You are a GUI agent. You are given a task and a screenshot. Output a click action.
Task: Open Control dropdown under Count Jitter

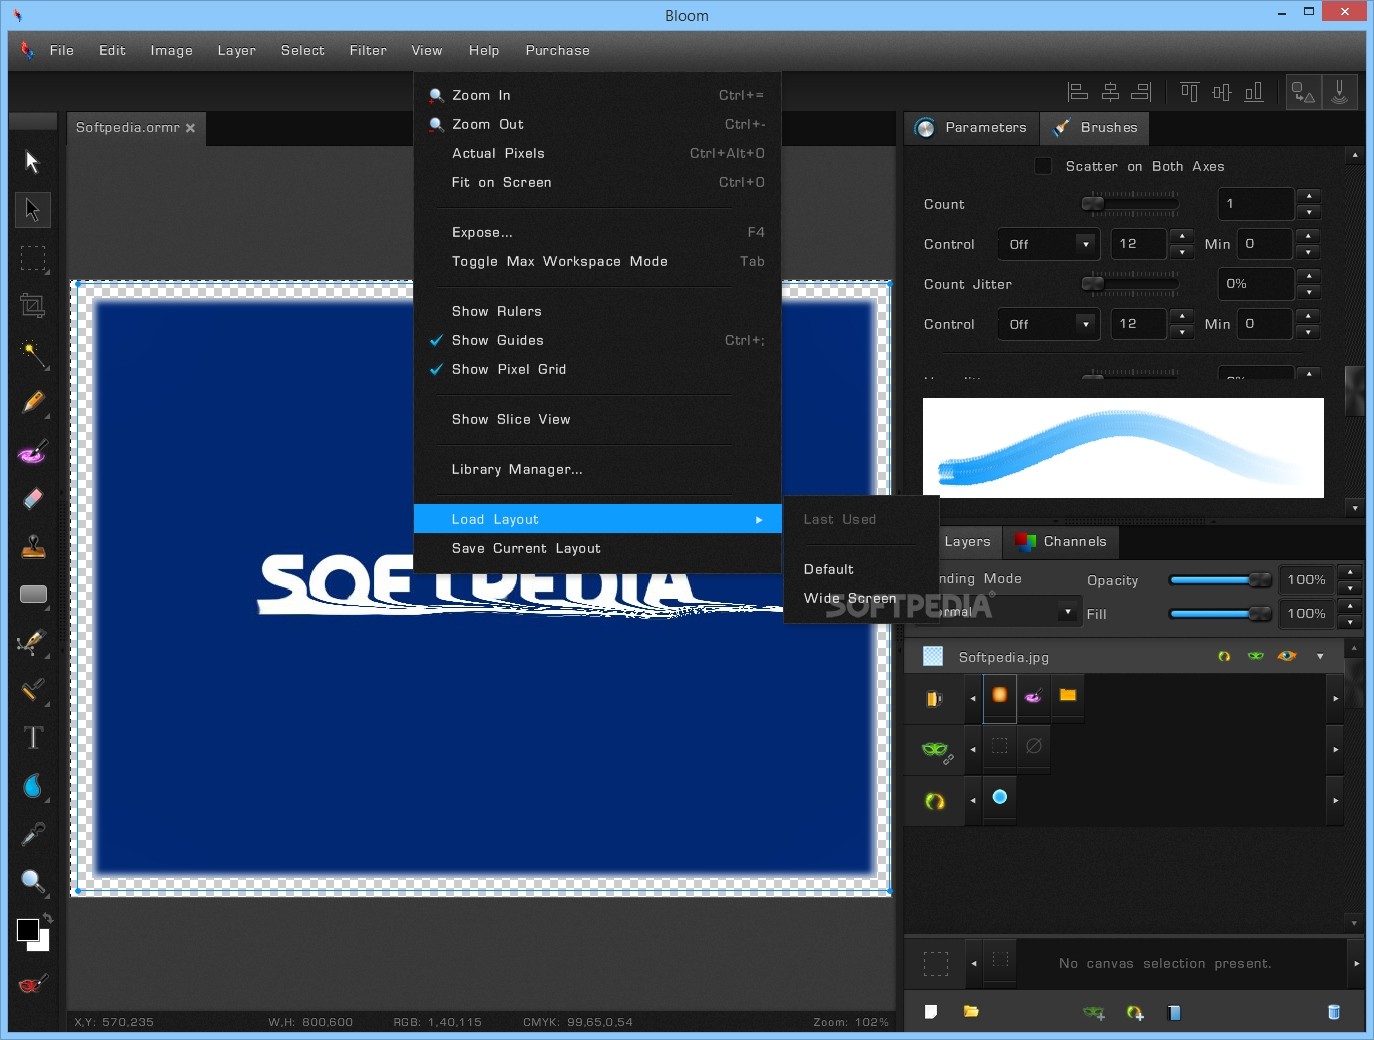pyautogui.click(x=1048, y=324)
